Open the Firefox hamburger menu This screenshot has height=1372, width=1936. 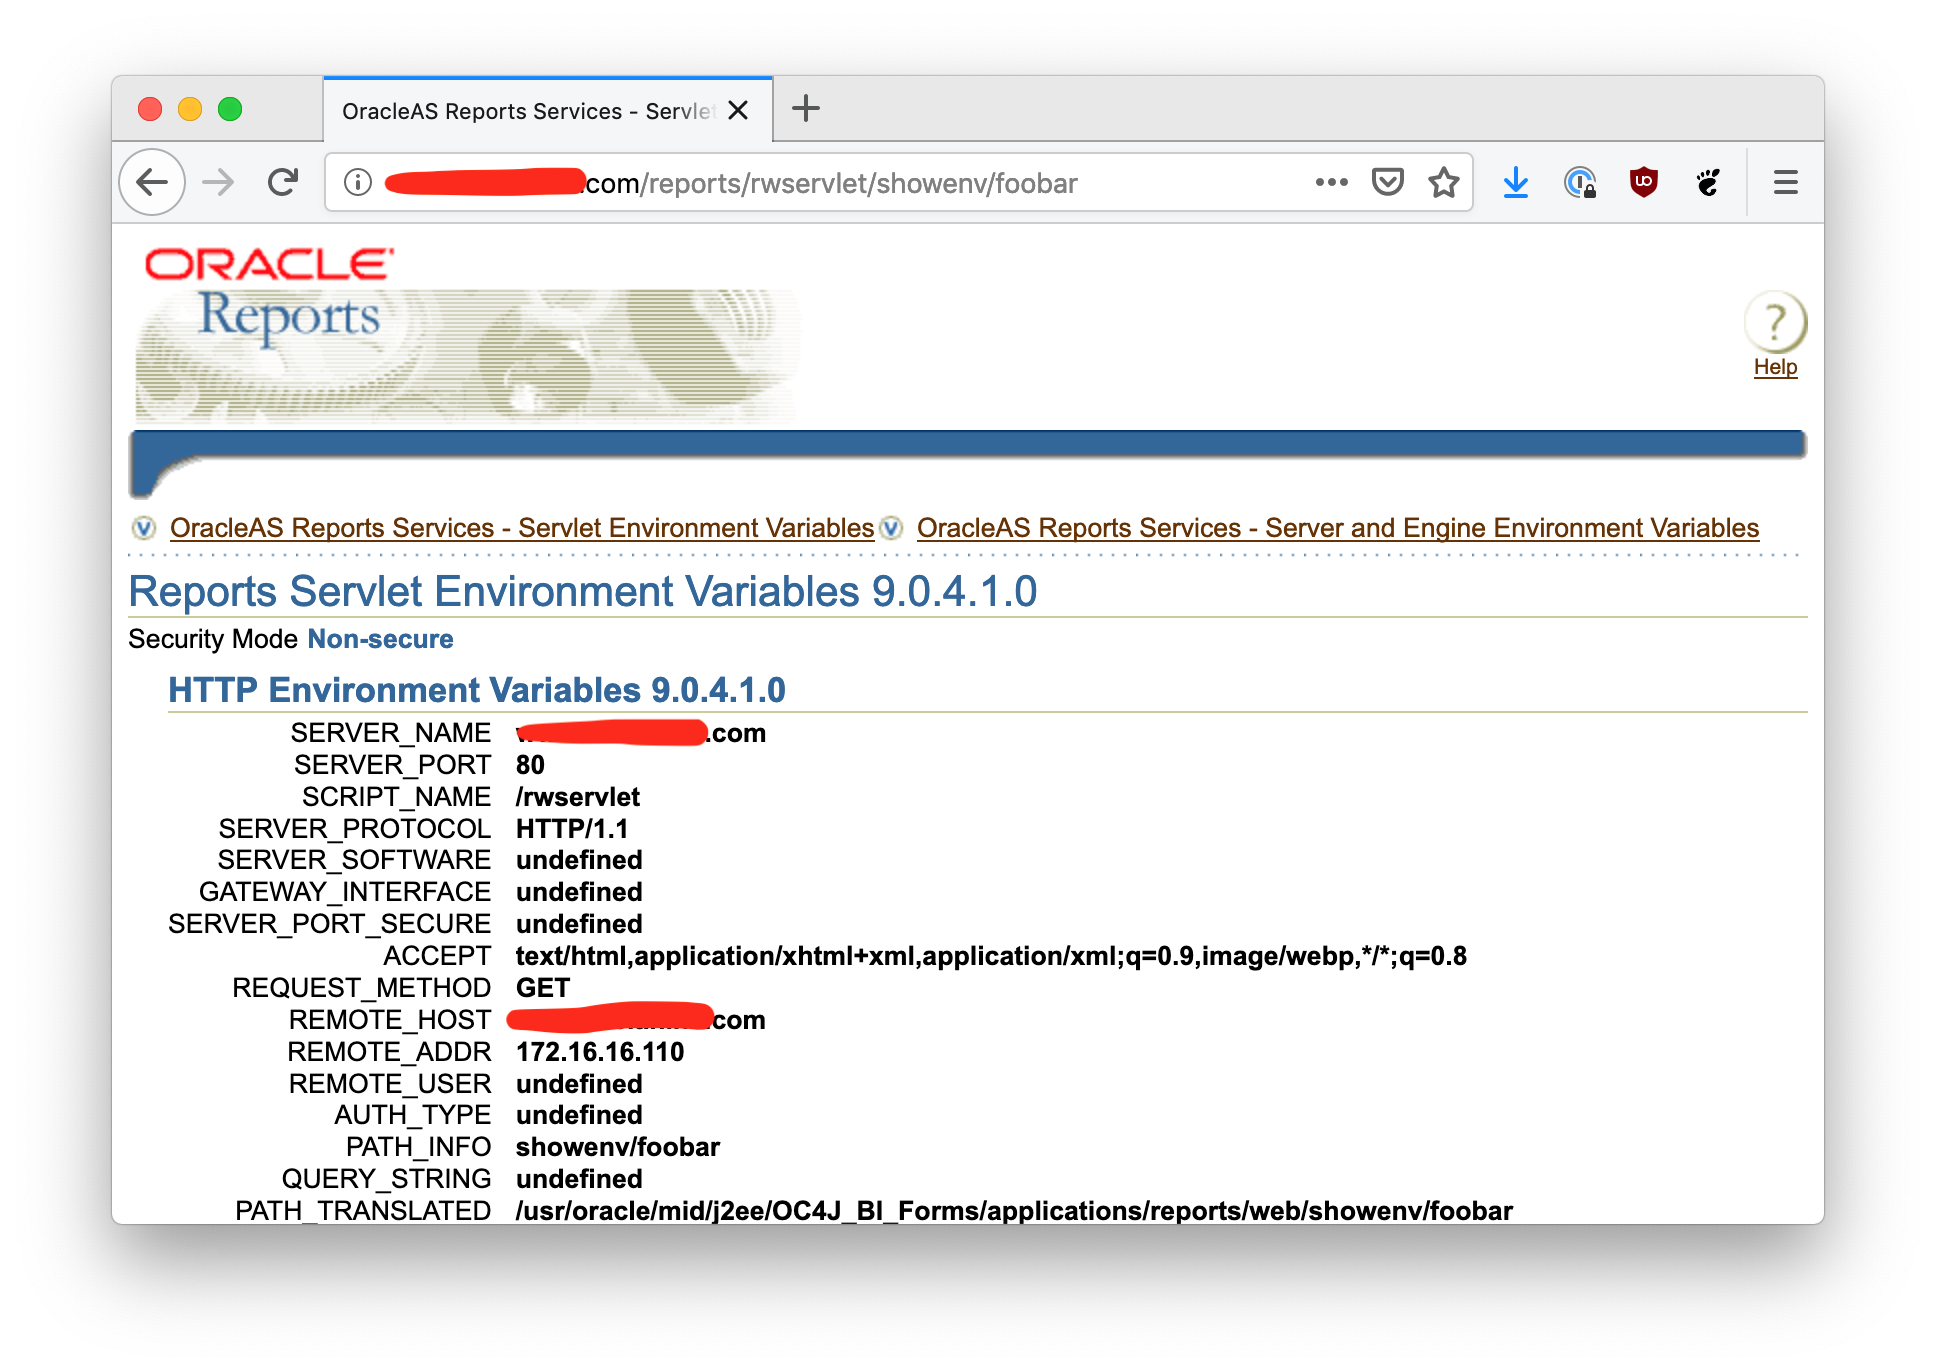pyautogui.click(x=1786, y=182)
